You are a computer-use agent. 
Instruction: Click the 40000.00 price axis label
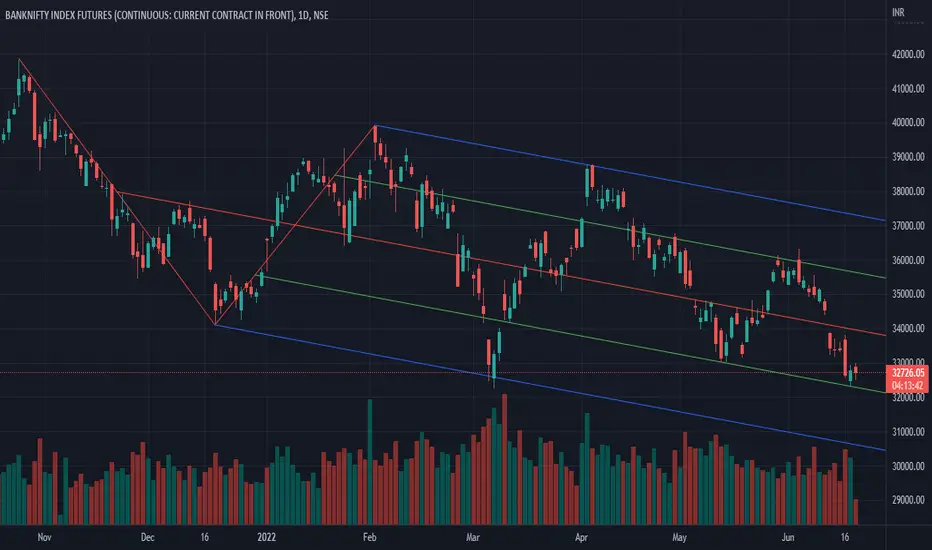(x=908, y=122)
